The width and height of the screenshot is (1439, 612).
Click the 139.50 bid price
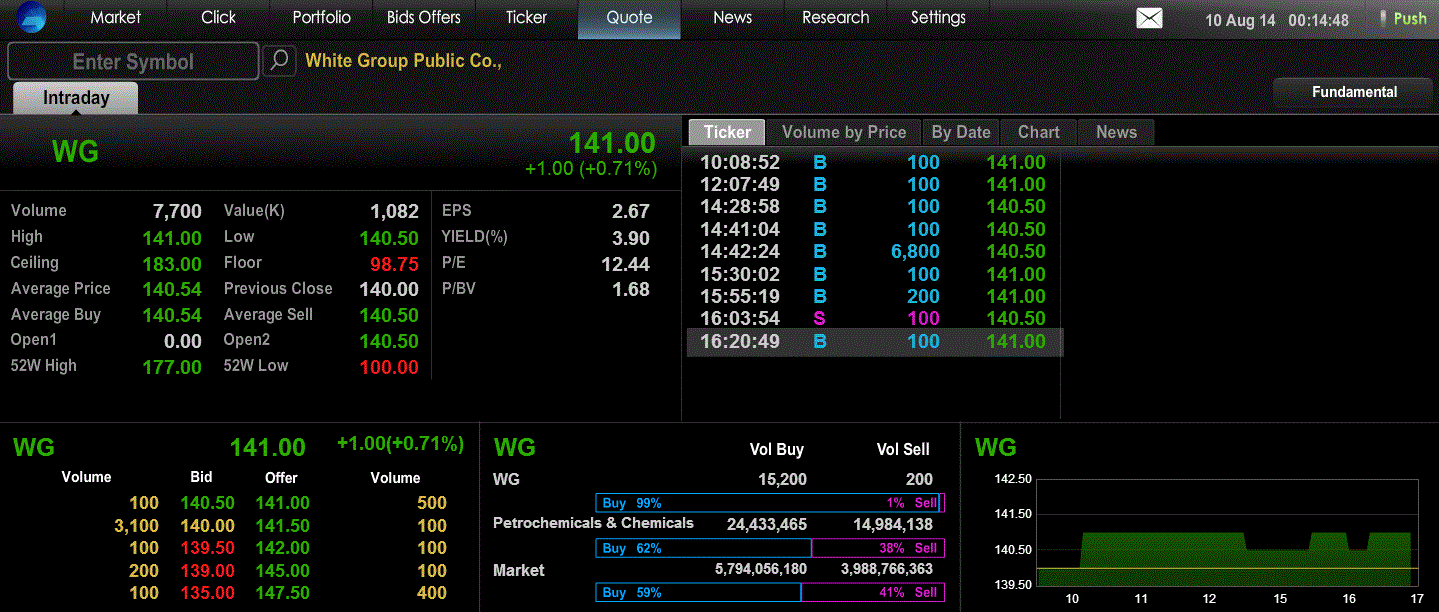(207, 548)
